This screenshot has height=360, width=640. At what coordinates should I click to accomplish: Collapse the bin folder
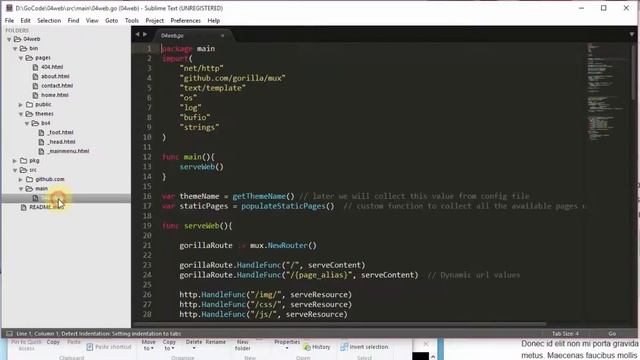click(x=15, y=49)
